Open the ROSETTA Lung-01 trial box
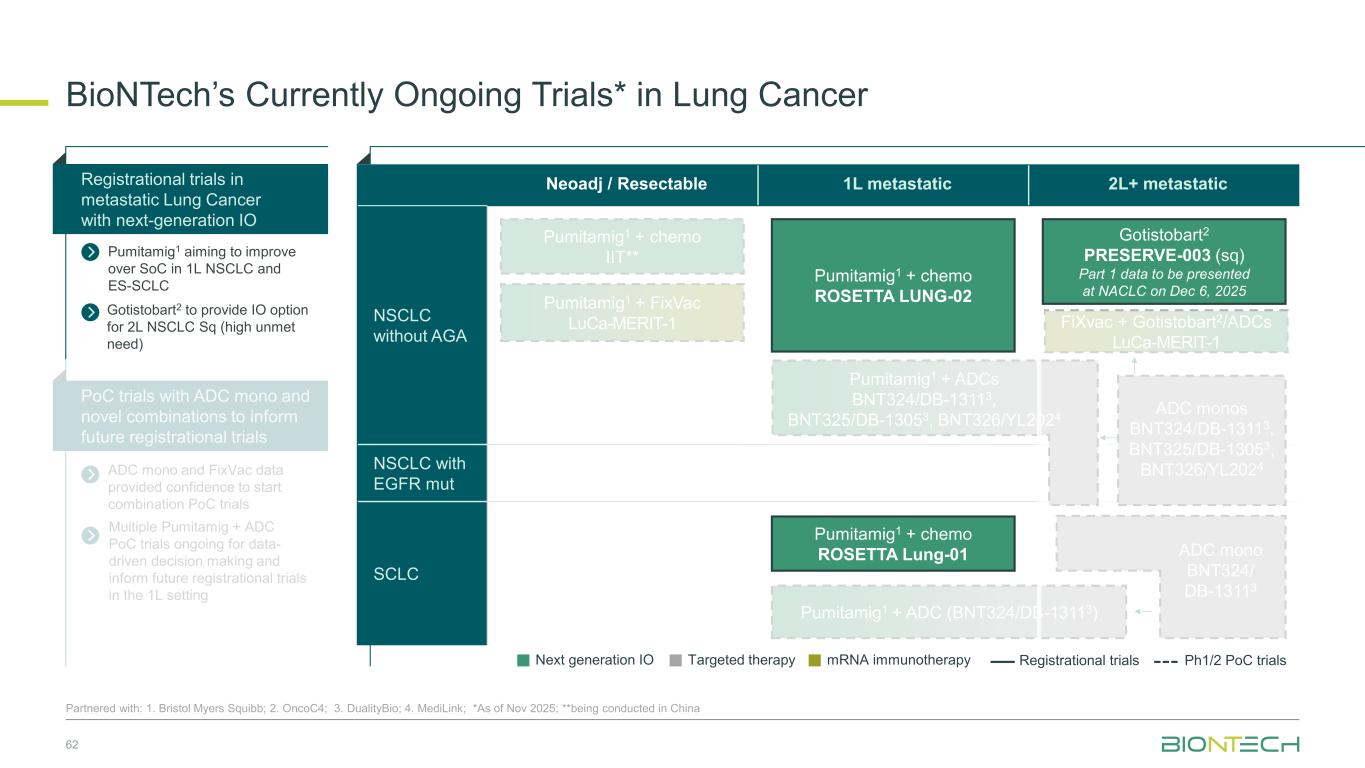Image resolution: width=1365 pixels, height=768 pixels. click(x=893, y=543)
